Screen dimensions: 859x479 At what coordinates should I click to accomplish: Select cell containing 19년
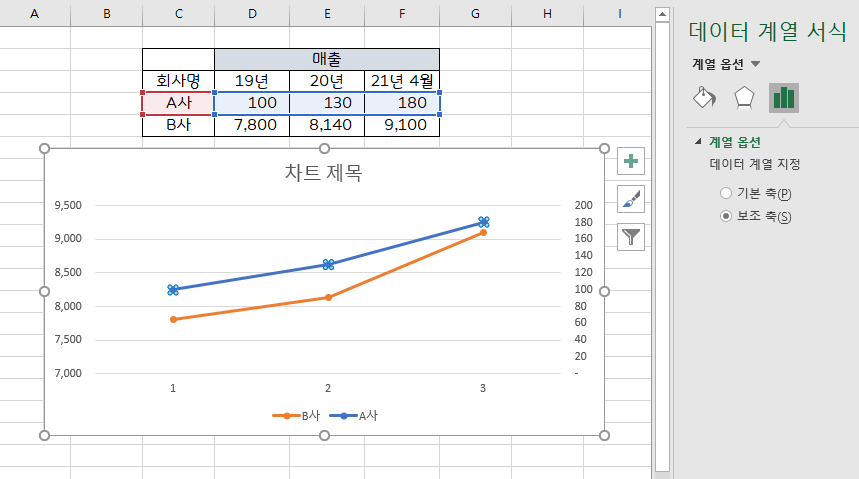(252, 81)
